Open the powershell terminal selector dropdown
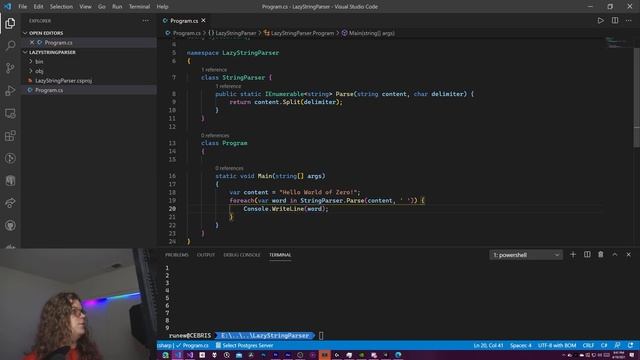The height and width of the screenshot is (360, 640). click(x=526, y=255)
